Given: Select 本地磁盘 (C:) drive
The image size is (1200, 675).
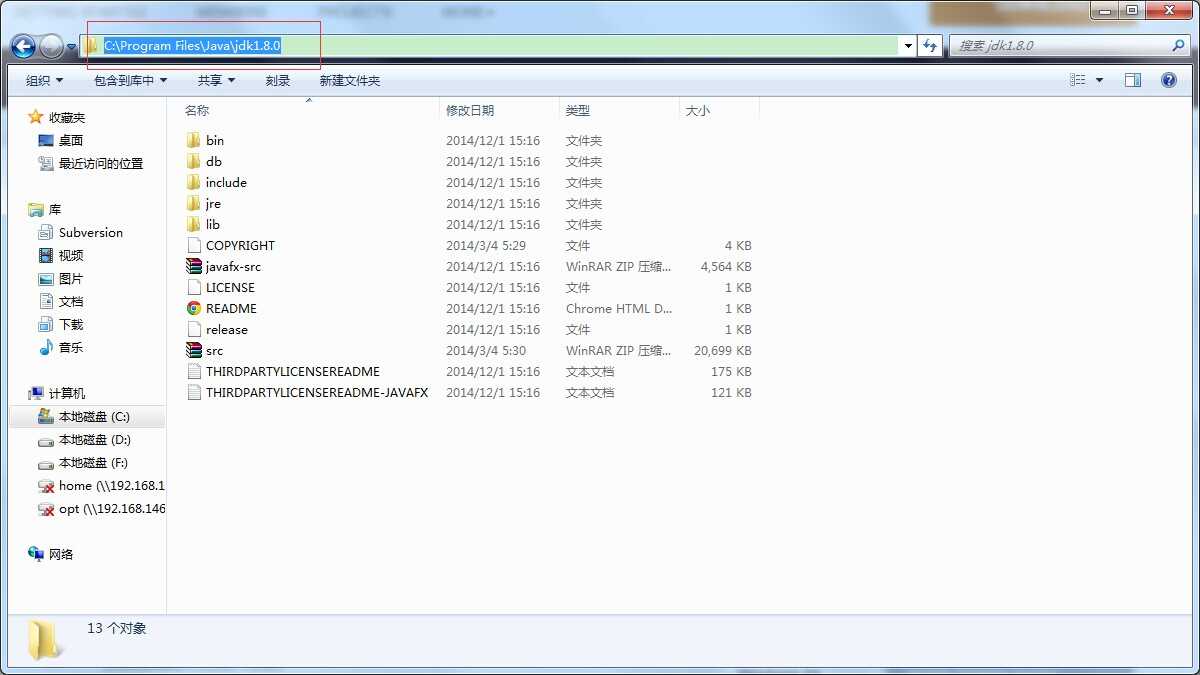Looking at the screenshot, I should coord(94,416).
